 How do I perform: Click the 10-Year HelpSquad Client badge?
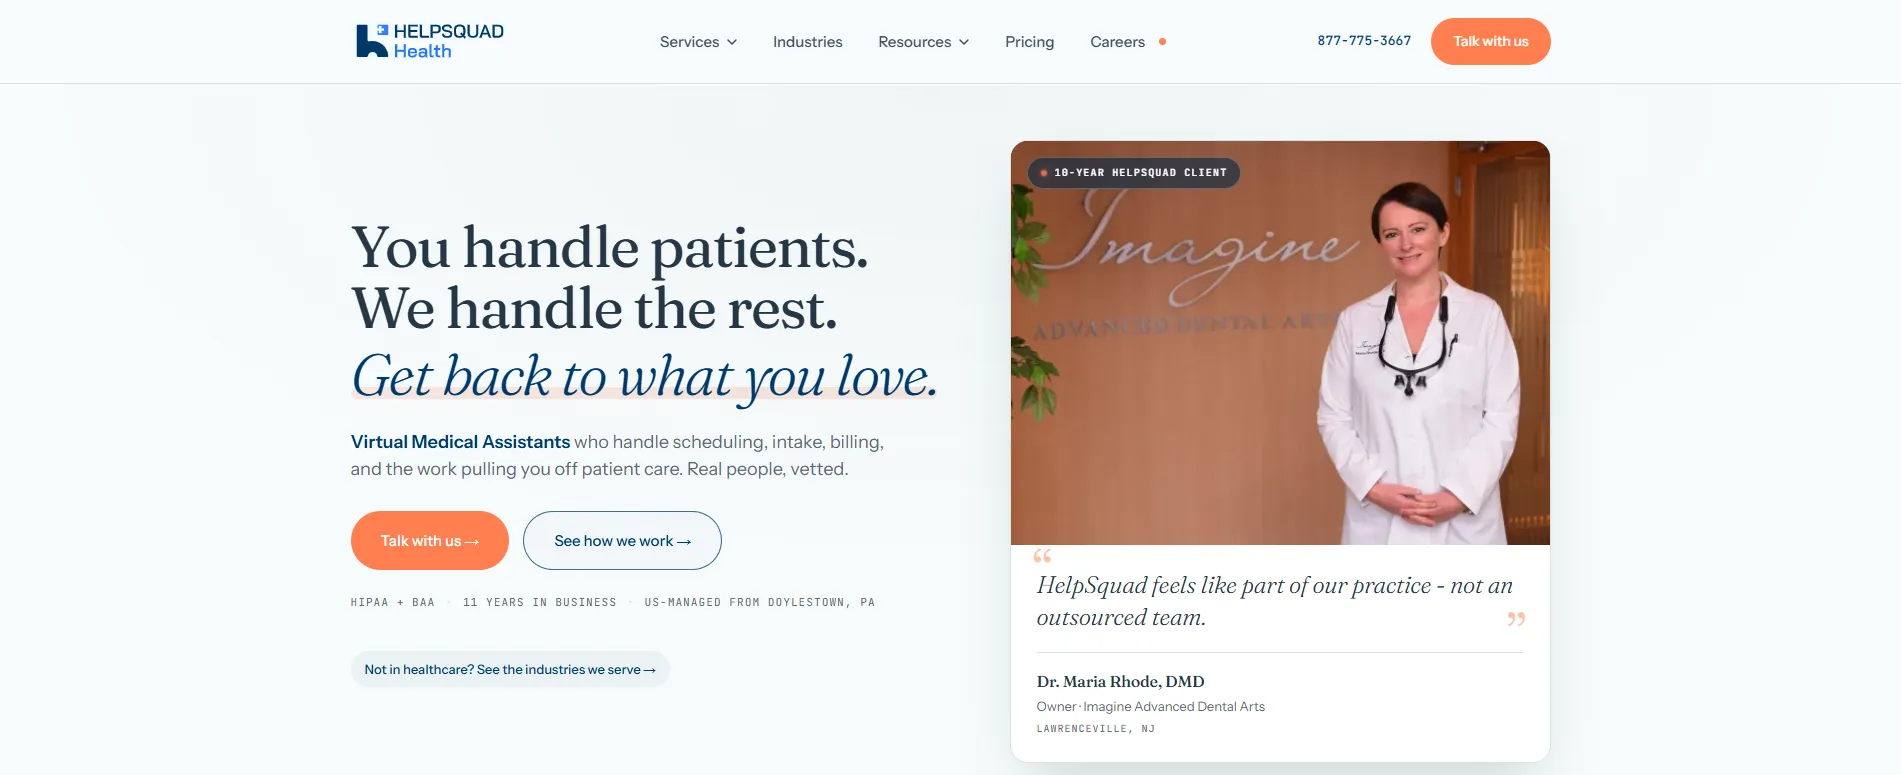coord(1133,173)
